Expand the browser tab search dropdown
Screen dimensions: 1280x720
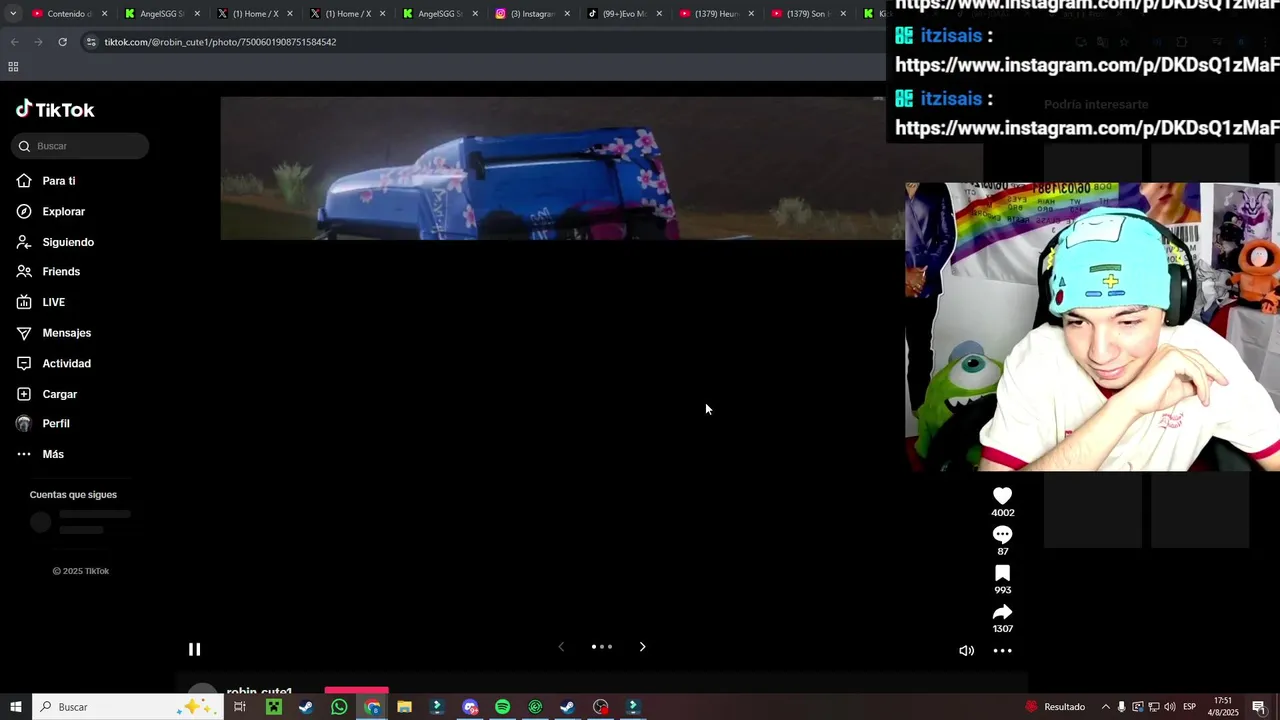pos(13,14)
